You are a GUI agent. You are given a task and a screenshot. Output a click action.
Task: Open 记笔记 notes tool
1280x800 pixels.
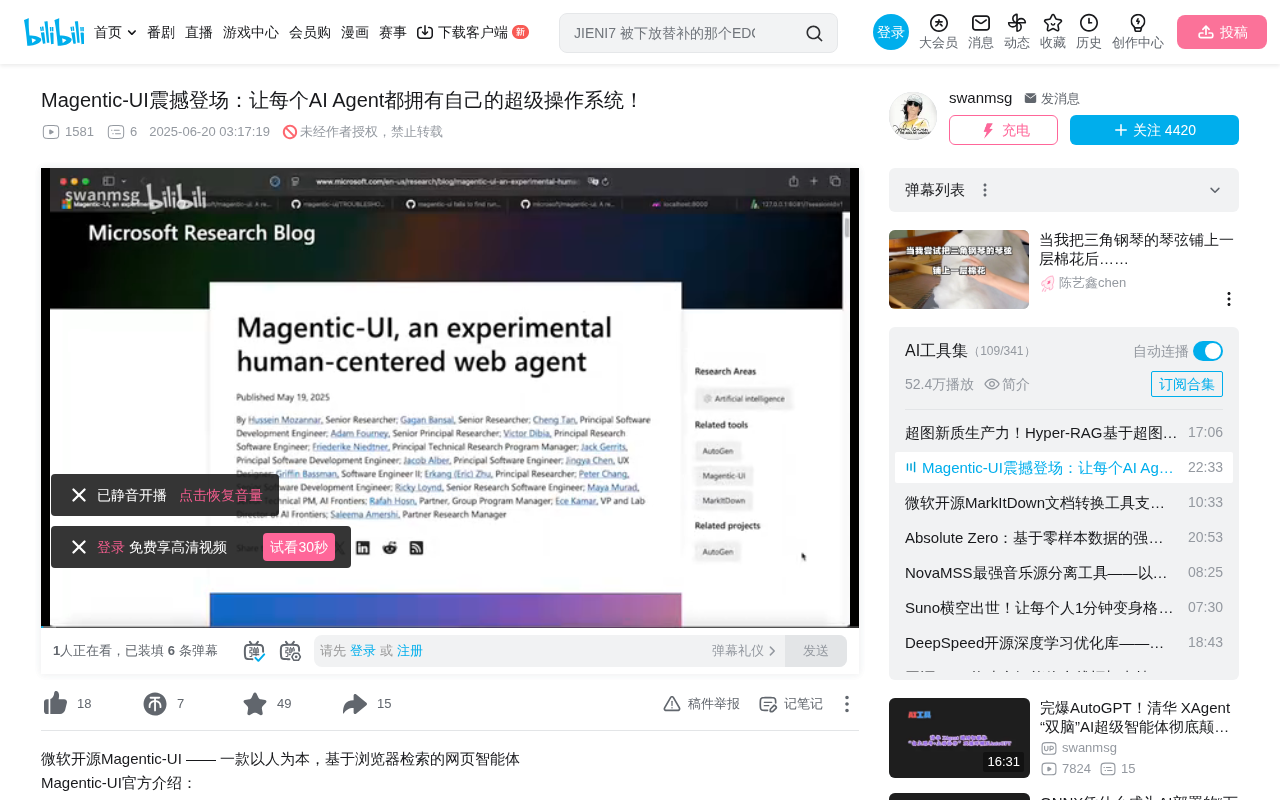tap(791, 704)
